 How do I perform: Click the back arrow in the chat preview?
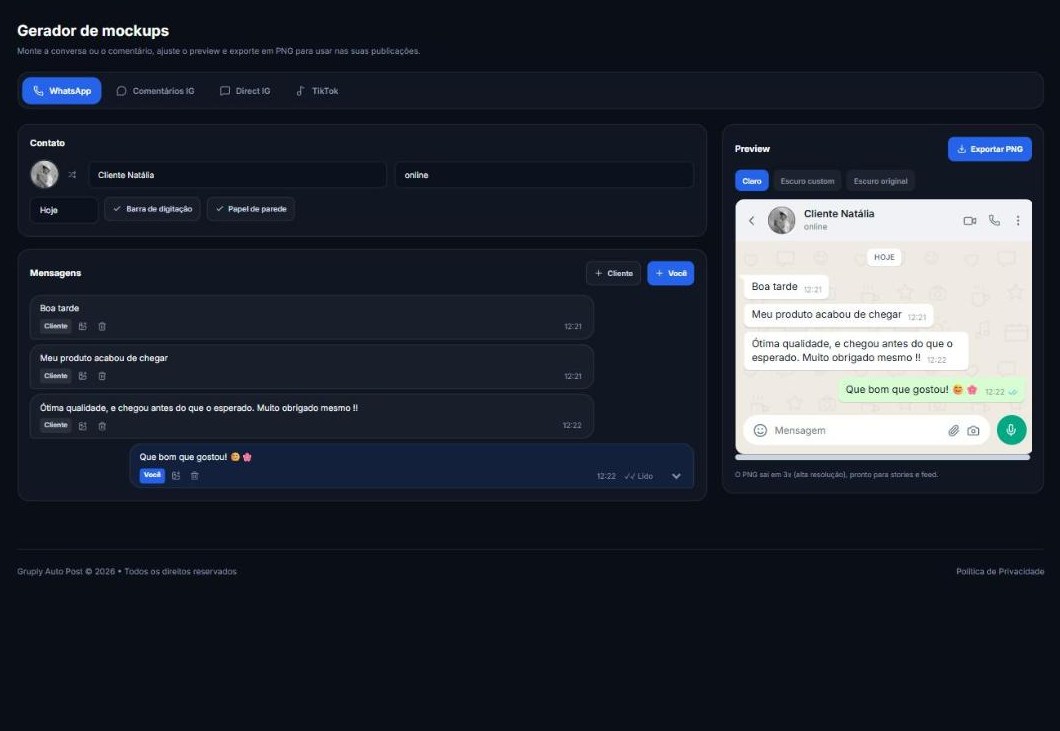[752, 220]
